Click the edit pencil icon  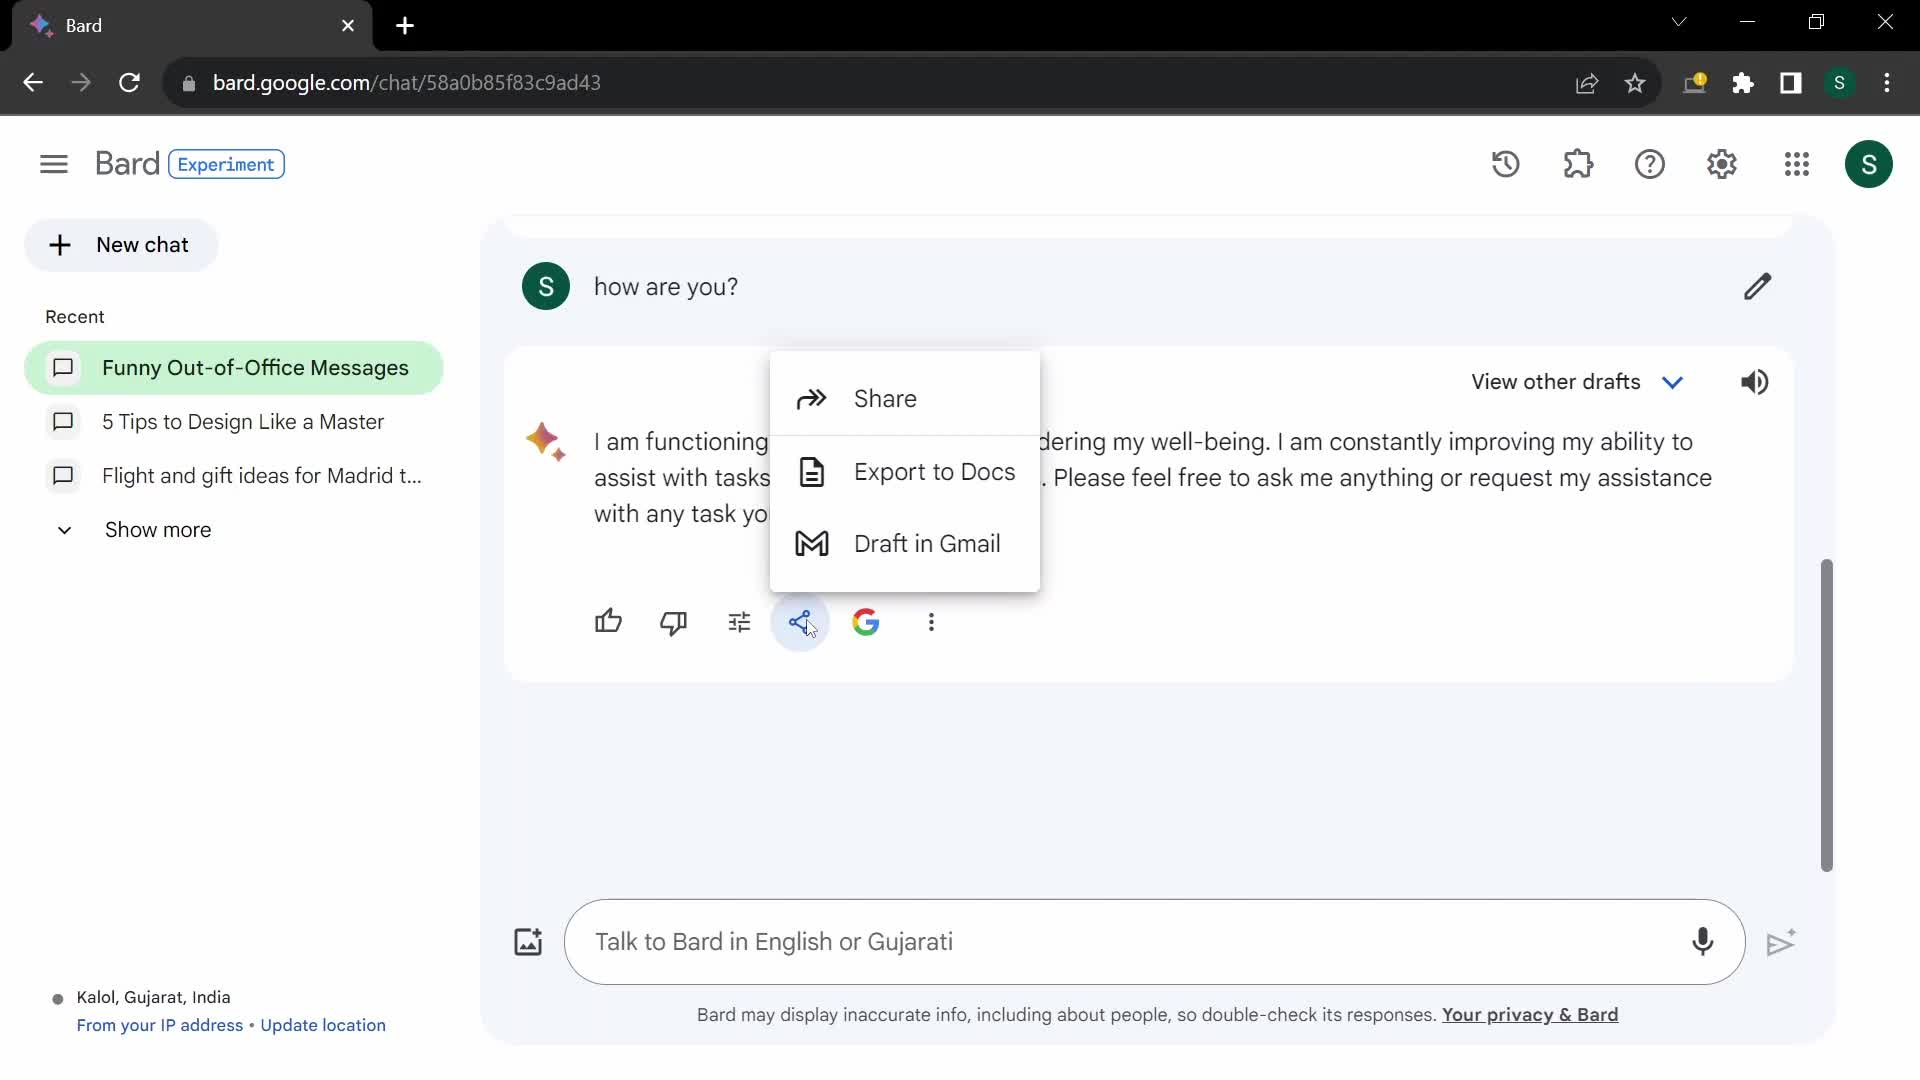coord(1756,286)
